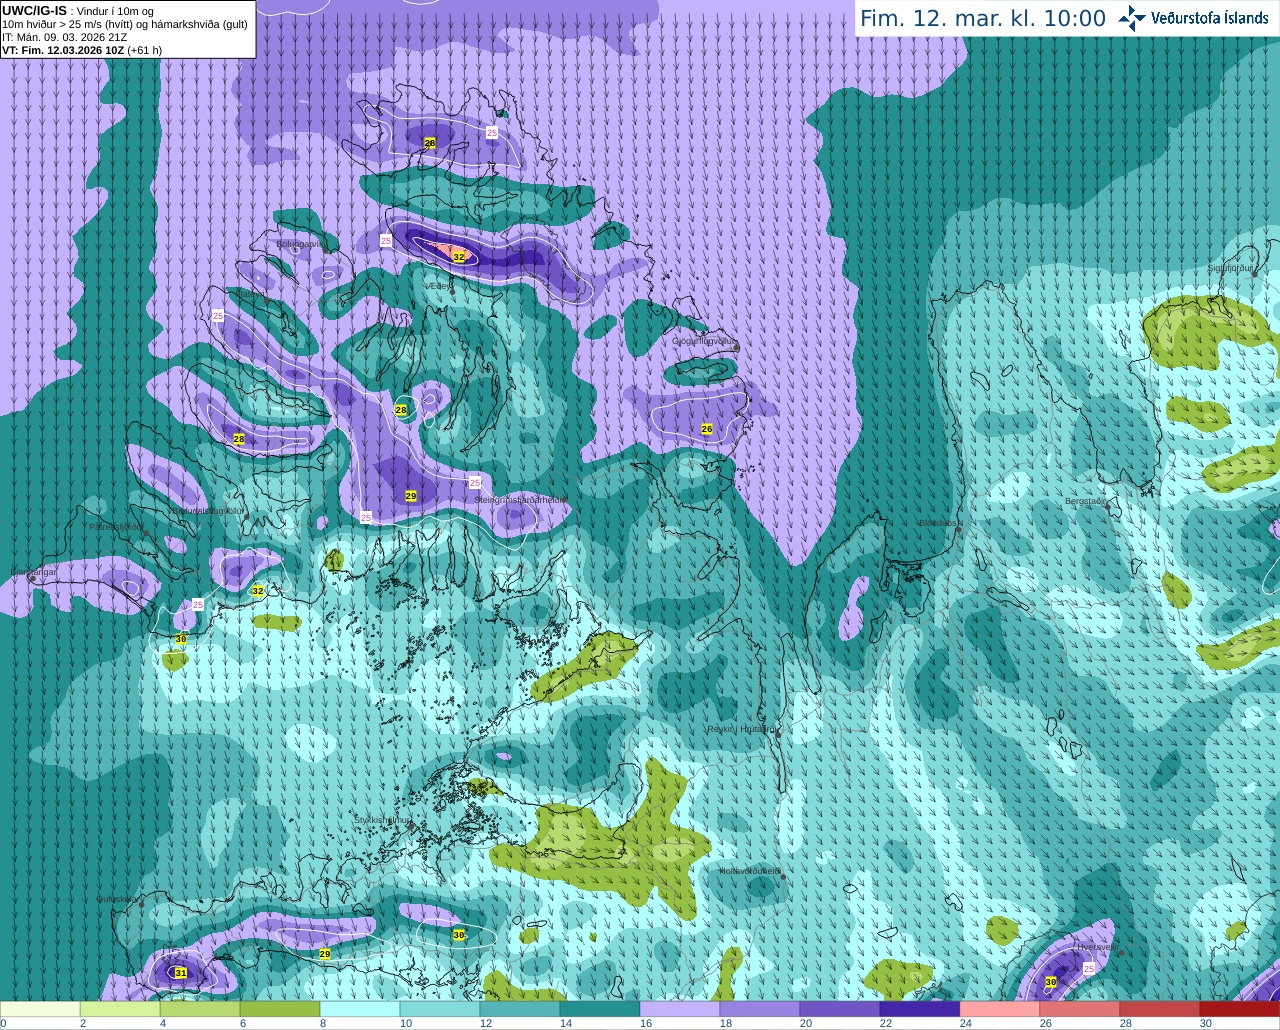Click the Steingrímsfjarðarheiði station label
Image resolution: width=1280 pixels, height=1030 pixels.
pos(520,498)
